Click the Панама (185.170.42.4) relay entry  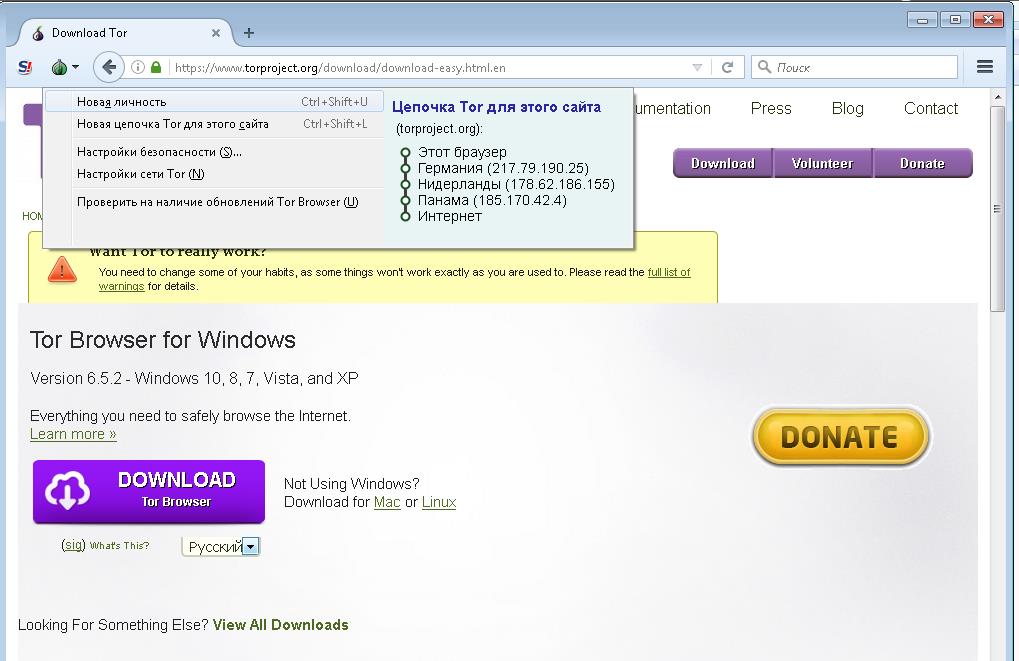pos(492,200)
